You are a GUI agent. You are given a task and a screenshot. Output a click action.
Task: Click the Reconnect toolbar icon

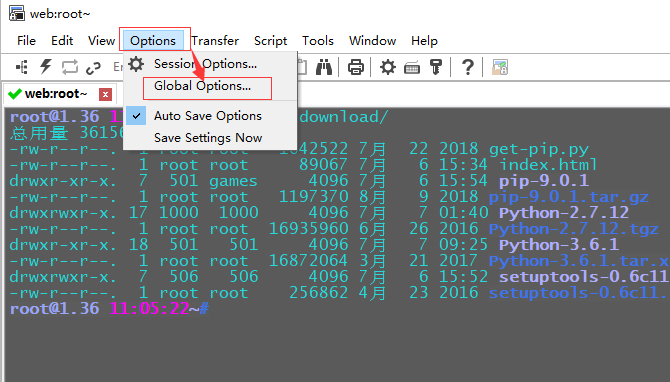pyautogui.click(x=70, y=67)
